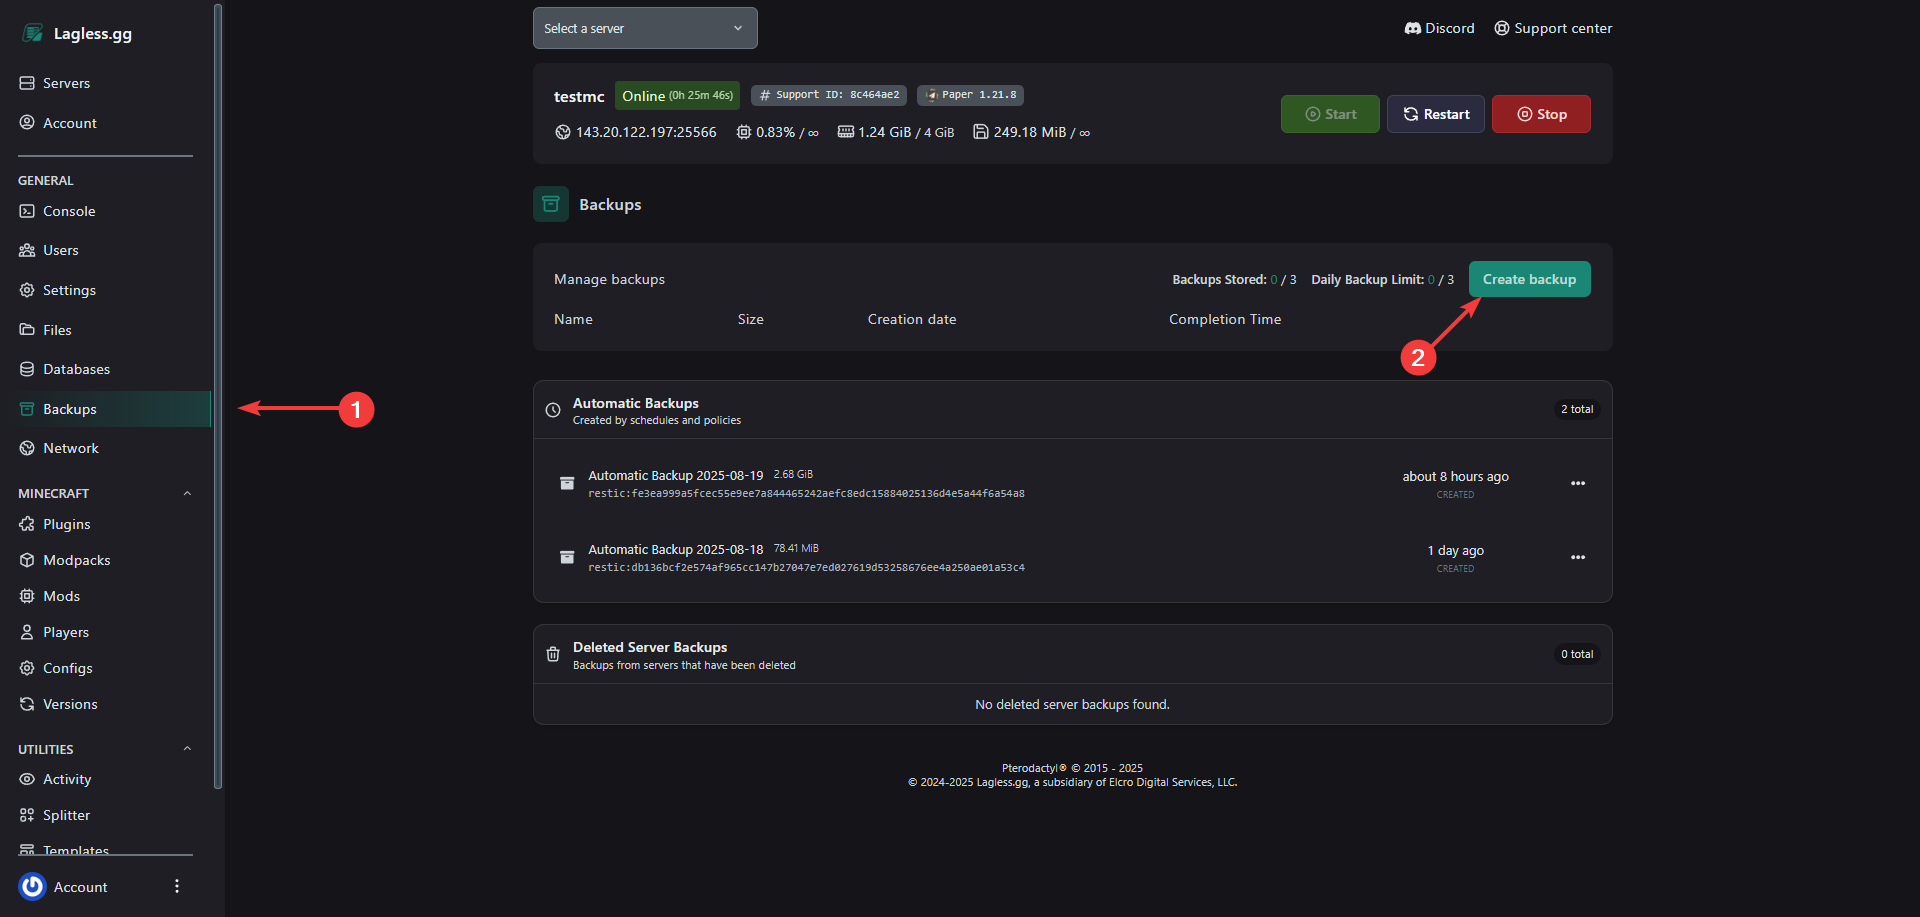
Task: Open options for Automatic Backup 2025-08-18
Action: [x=1577, y=557]
